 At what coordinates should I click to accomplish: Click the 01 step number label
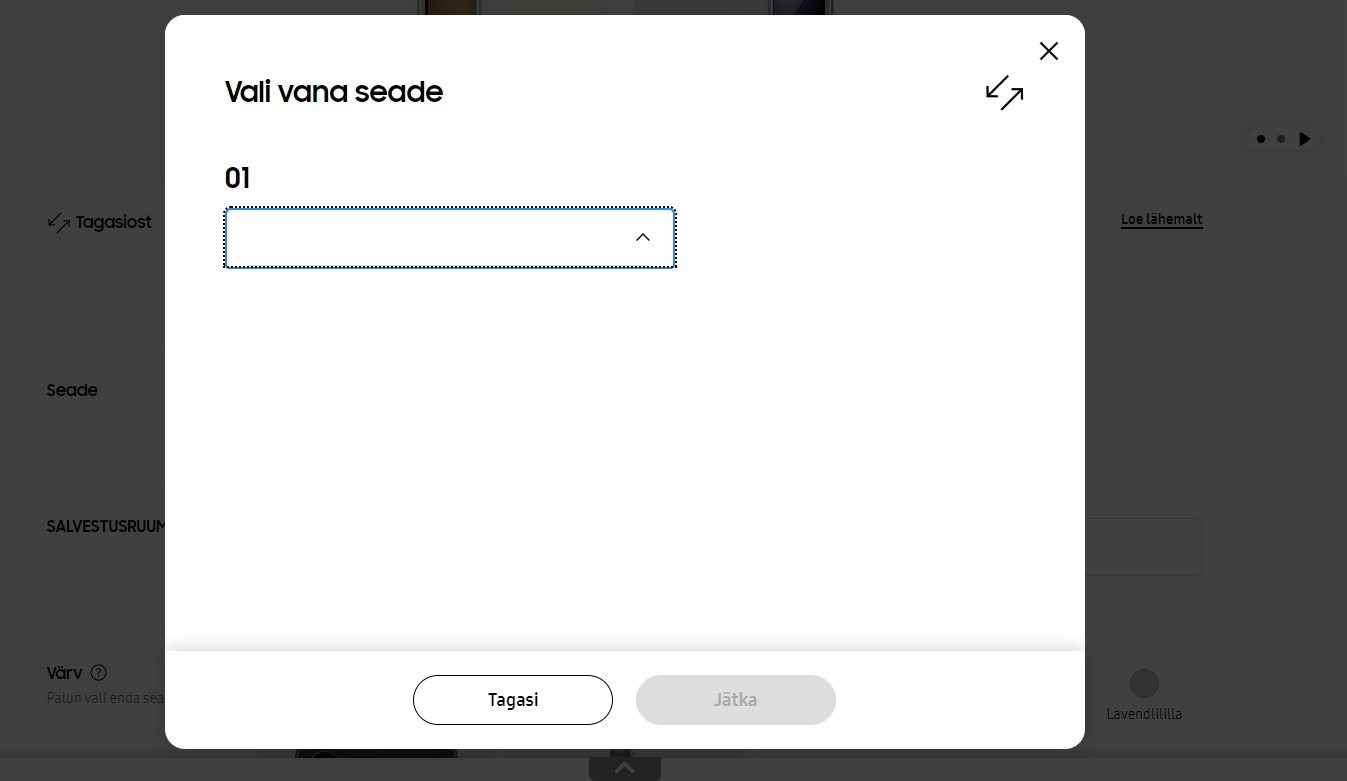coord(237,178)
